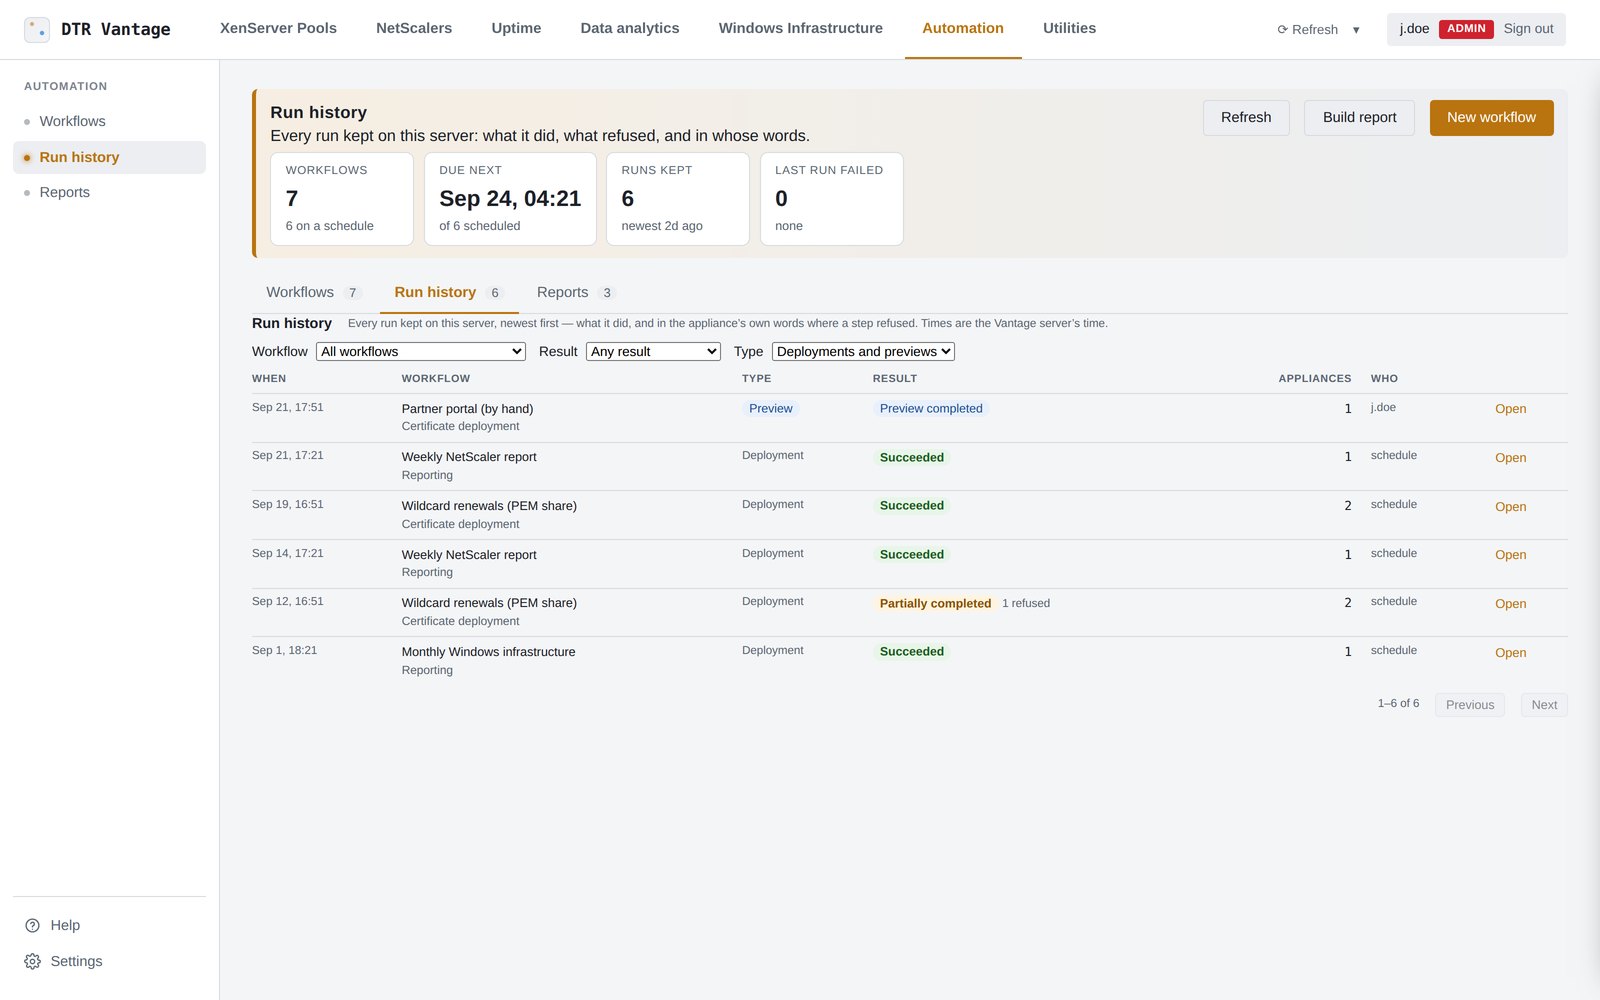Open the Sep 1 Monthly Windows infrastructure run

(x=1510, y=653)
